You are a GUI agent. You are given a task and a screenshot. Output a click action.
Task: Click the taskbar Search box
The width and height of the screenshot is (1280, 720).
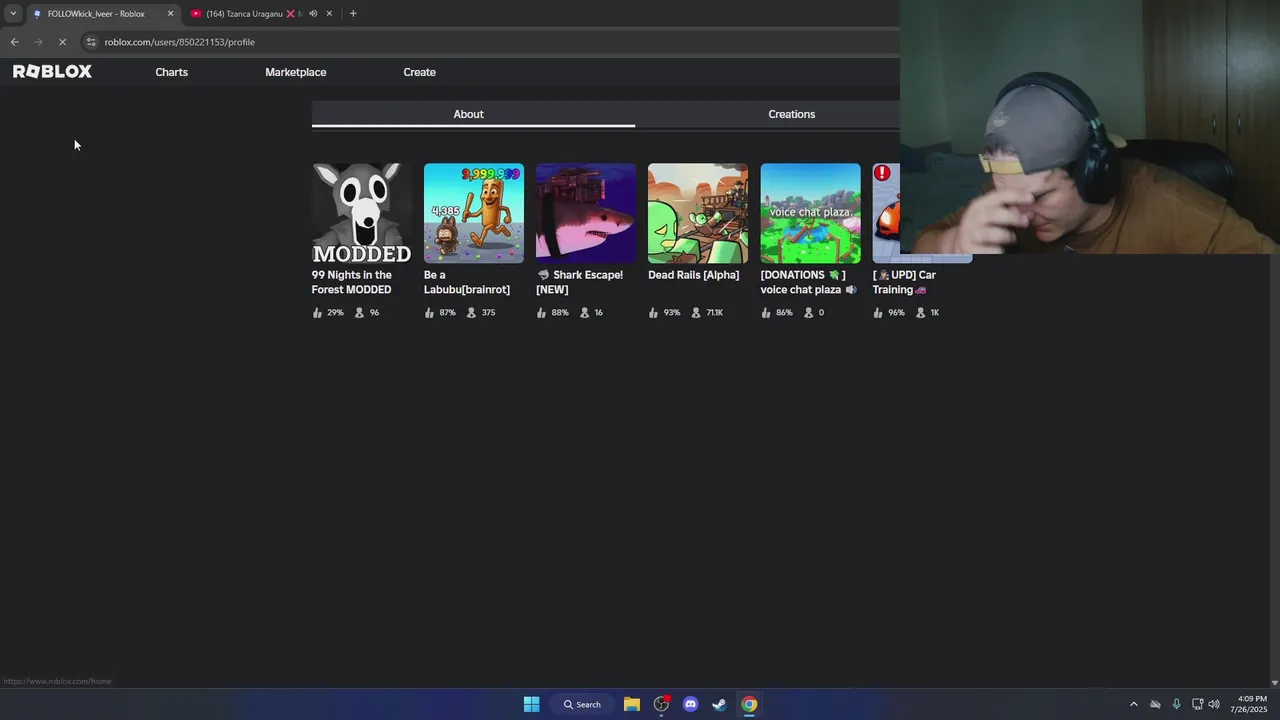(582, 704)
